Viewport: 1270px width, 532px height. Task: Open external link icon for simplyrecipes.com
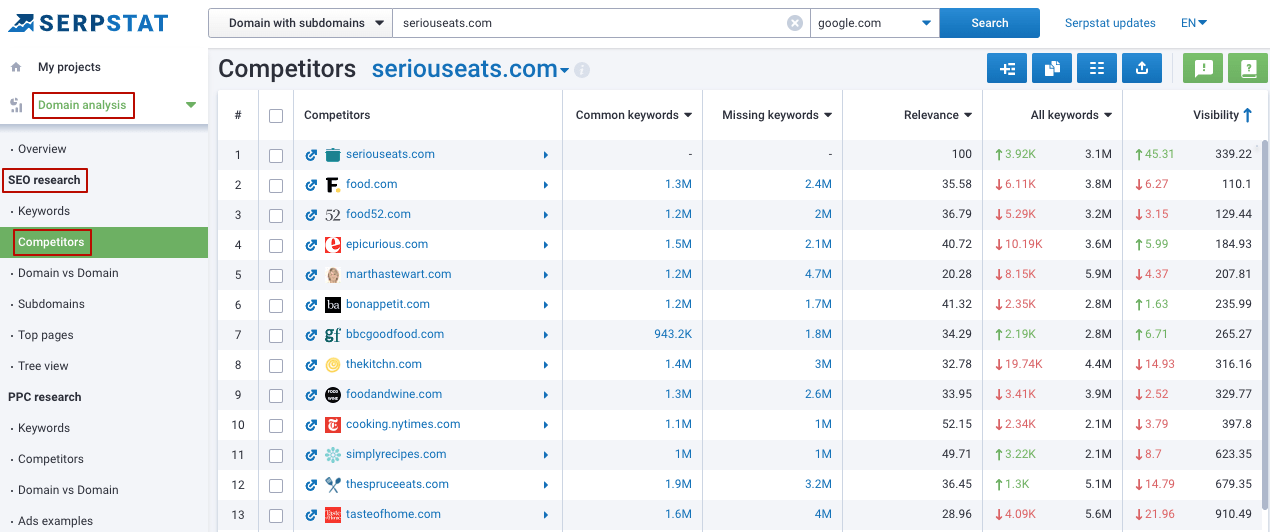pos(311,455)
